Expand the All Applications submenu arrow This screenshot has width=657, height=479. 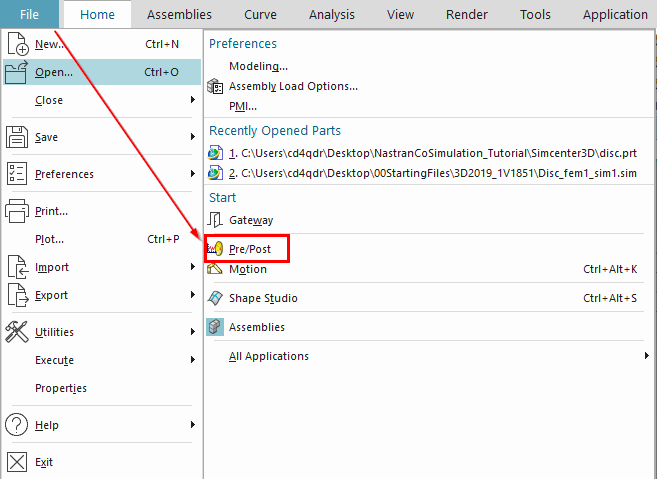[646, 356]
